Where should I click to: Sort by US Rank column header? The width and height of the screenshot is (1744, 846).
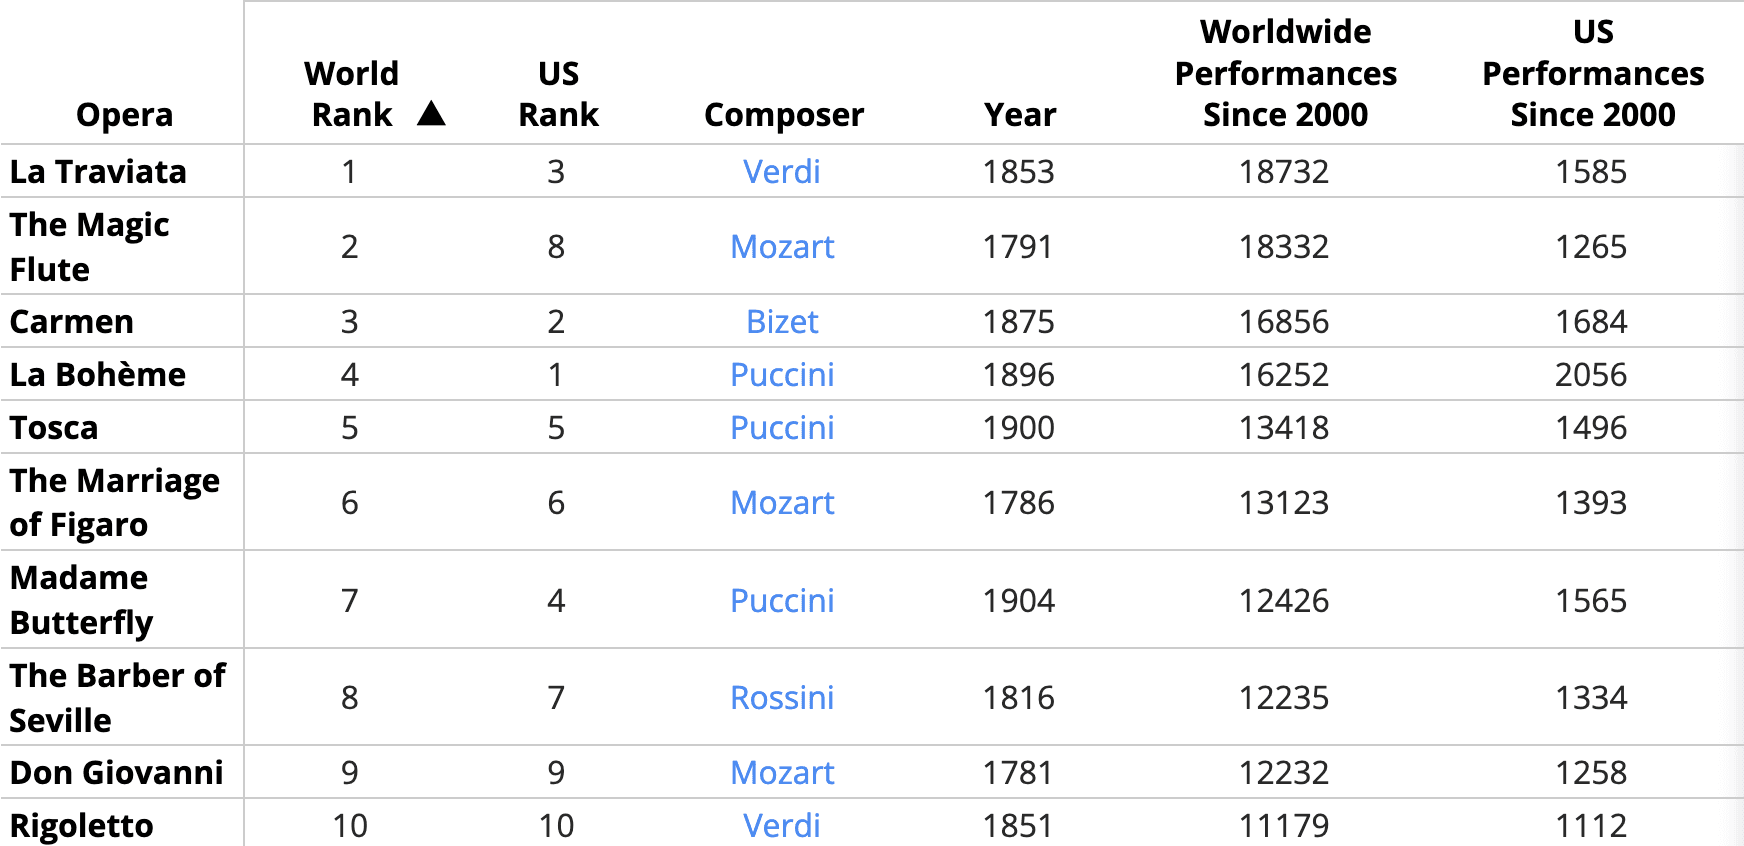pos(558,94)
